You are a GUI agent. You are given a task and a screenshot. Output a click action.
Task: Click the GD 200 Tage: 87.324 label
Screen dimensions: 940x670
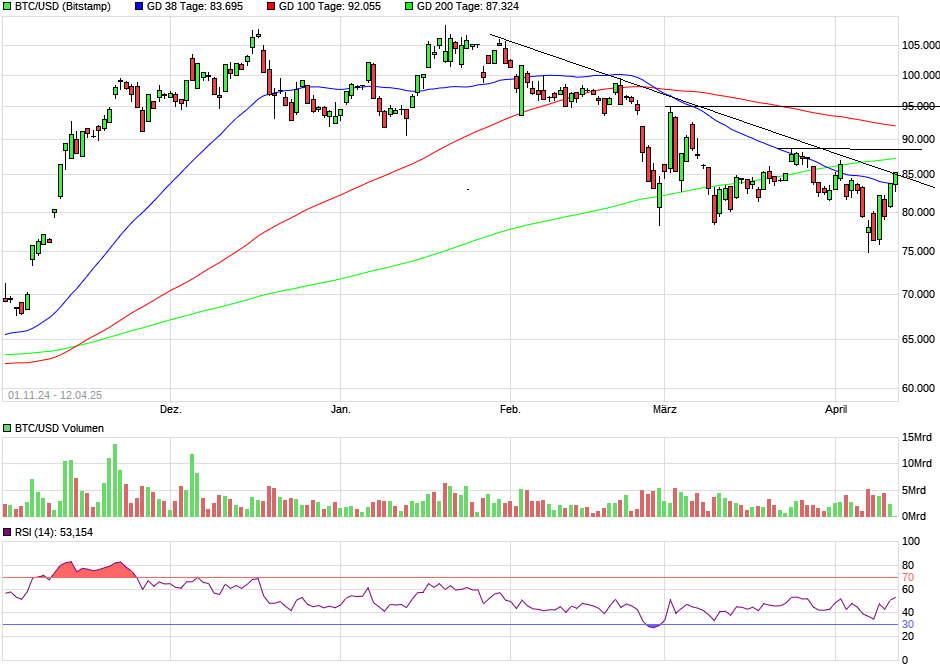pos(468,7)
